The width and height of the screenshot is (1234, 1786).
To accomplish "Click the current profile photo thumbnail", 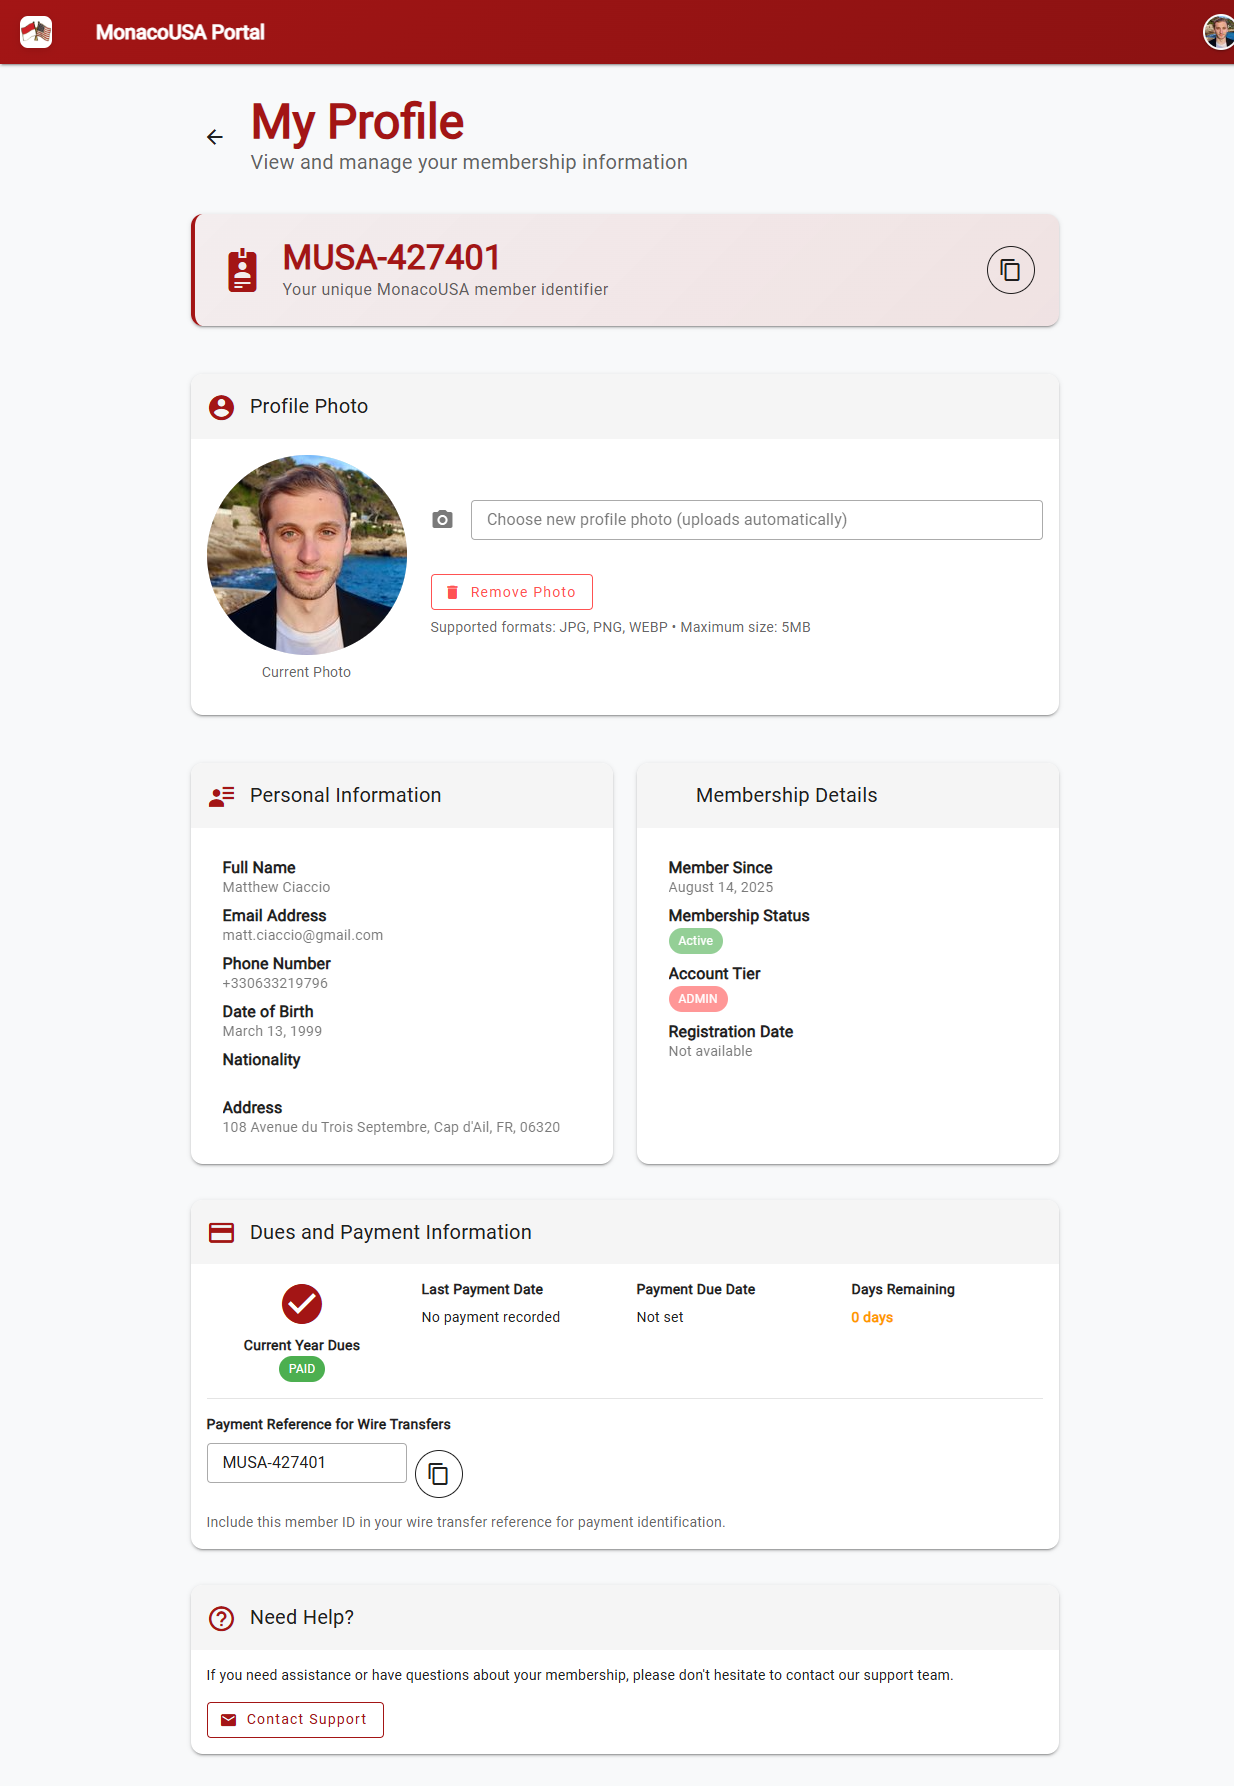I will pos(307,555).
